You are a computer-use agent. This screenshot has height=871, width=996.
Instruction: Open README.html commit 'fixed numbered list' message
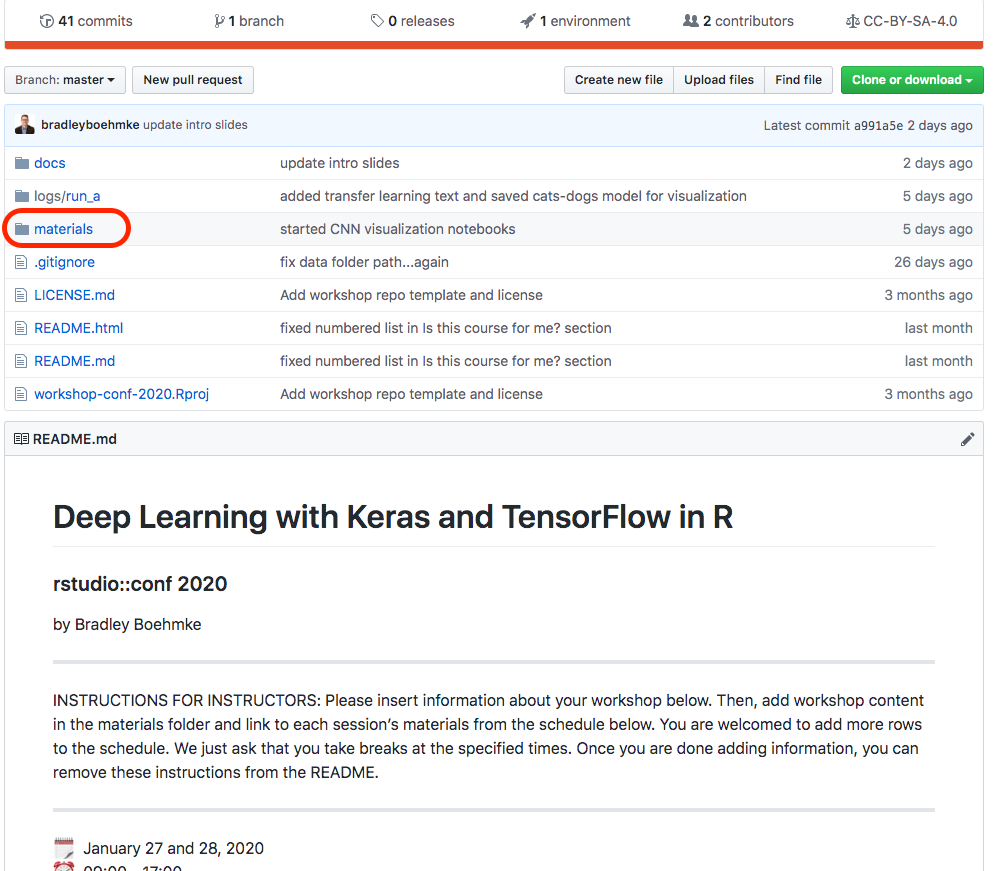[446, 328]
